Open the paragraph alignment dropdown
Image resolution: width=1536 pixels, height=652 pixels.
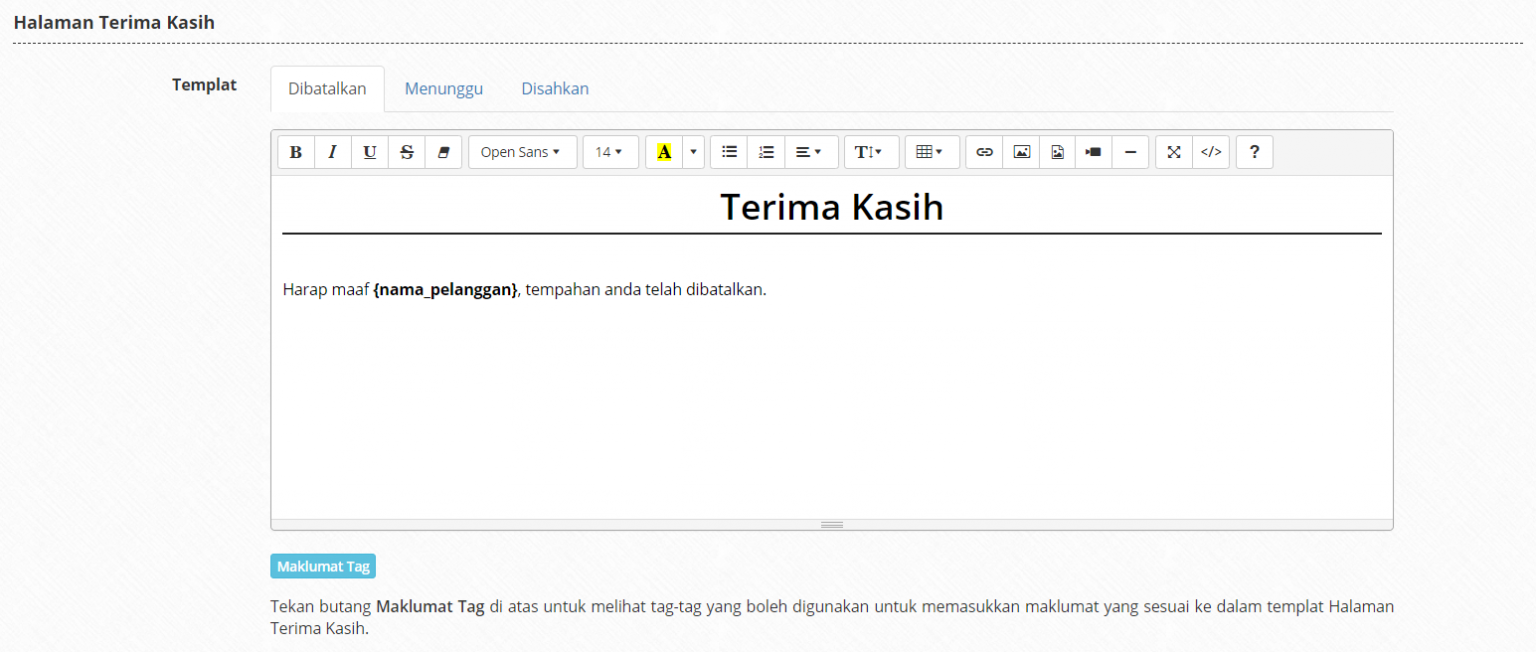click(810, 151)
